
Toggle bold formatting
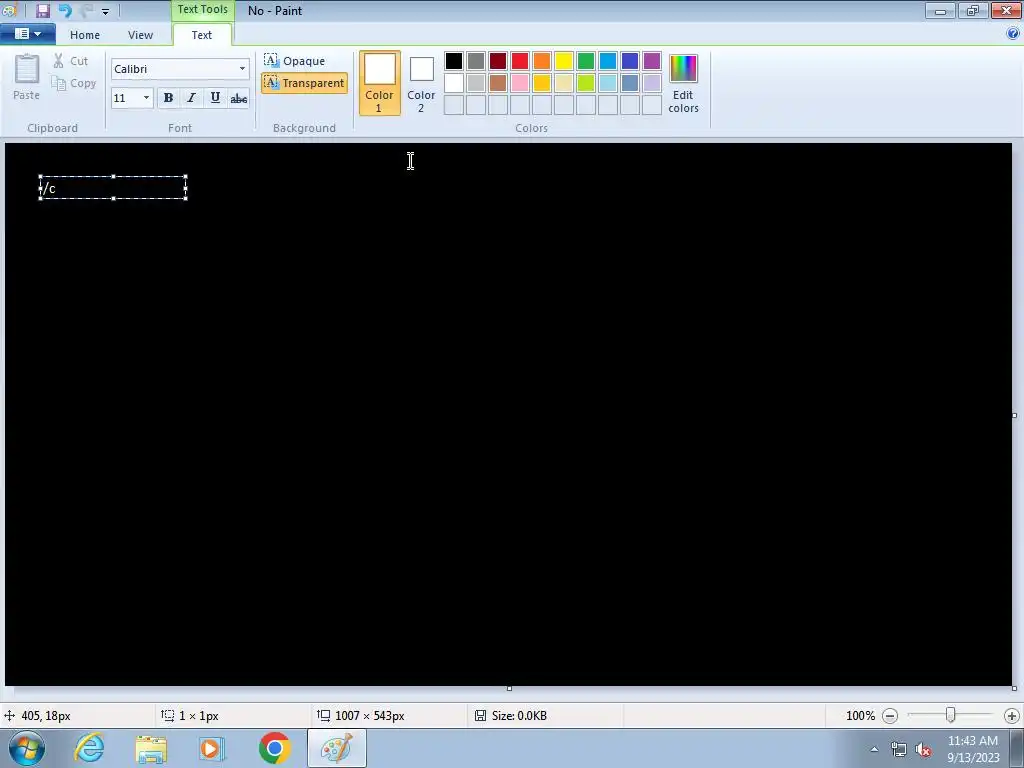click(x=168, y=98)
